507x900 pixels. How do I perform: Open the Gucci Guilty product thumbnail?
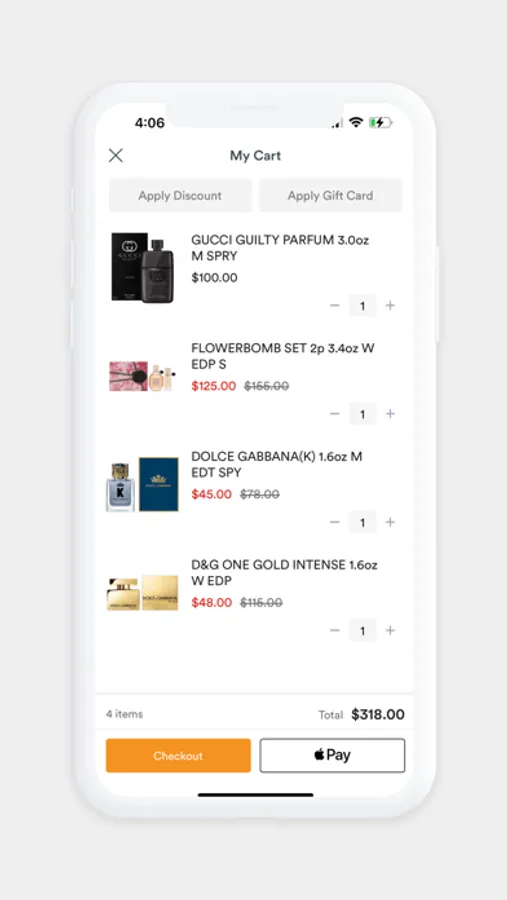[x=142, y=267]
